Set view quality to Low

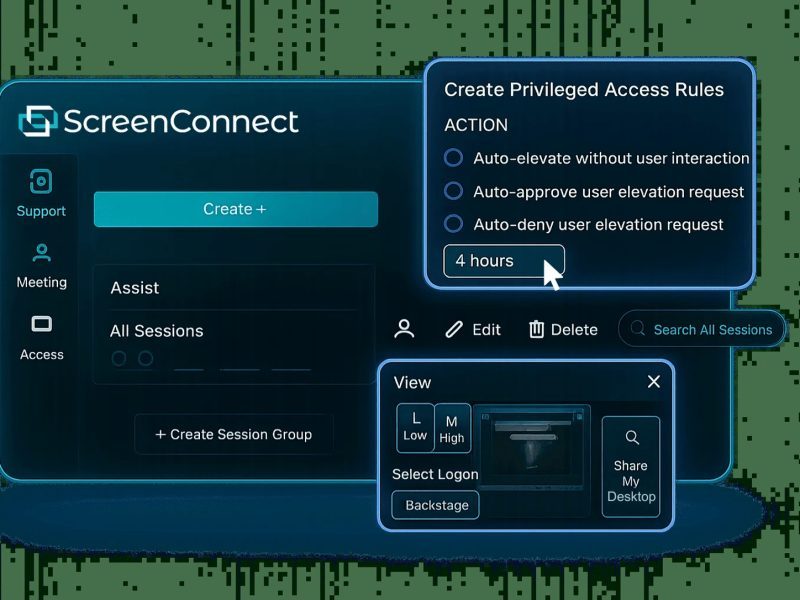415,428
